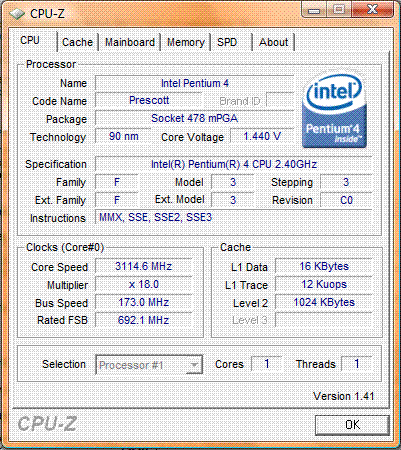Open the SPD tab
Image resolution: width=401 pixels, height=450 pixels.
[x=227, y=42]
